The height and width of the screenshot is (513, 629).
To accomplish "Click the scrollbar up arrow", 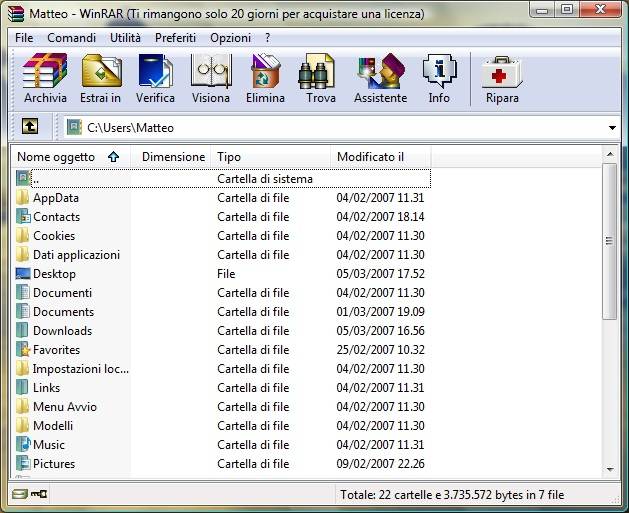I will click(x=610, y=154).
